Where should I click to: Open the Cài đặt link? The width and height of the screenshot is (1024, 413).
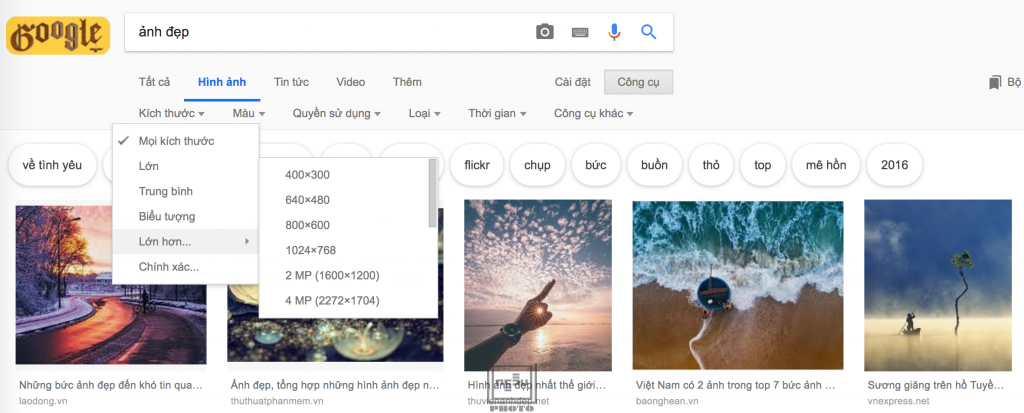point(573,82)
